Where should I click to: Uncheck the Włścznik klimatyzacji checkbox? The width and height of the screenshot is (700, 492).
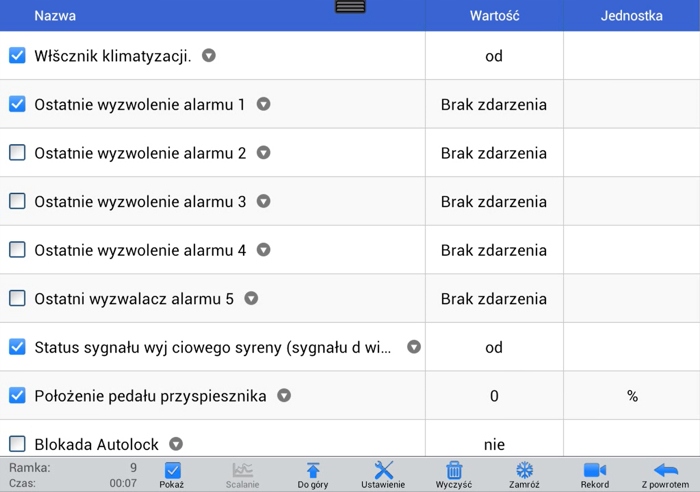(17, 56)
